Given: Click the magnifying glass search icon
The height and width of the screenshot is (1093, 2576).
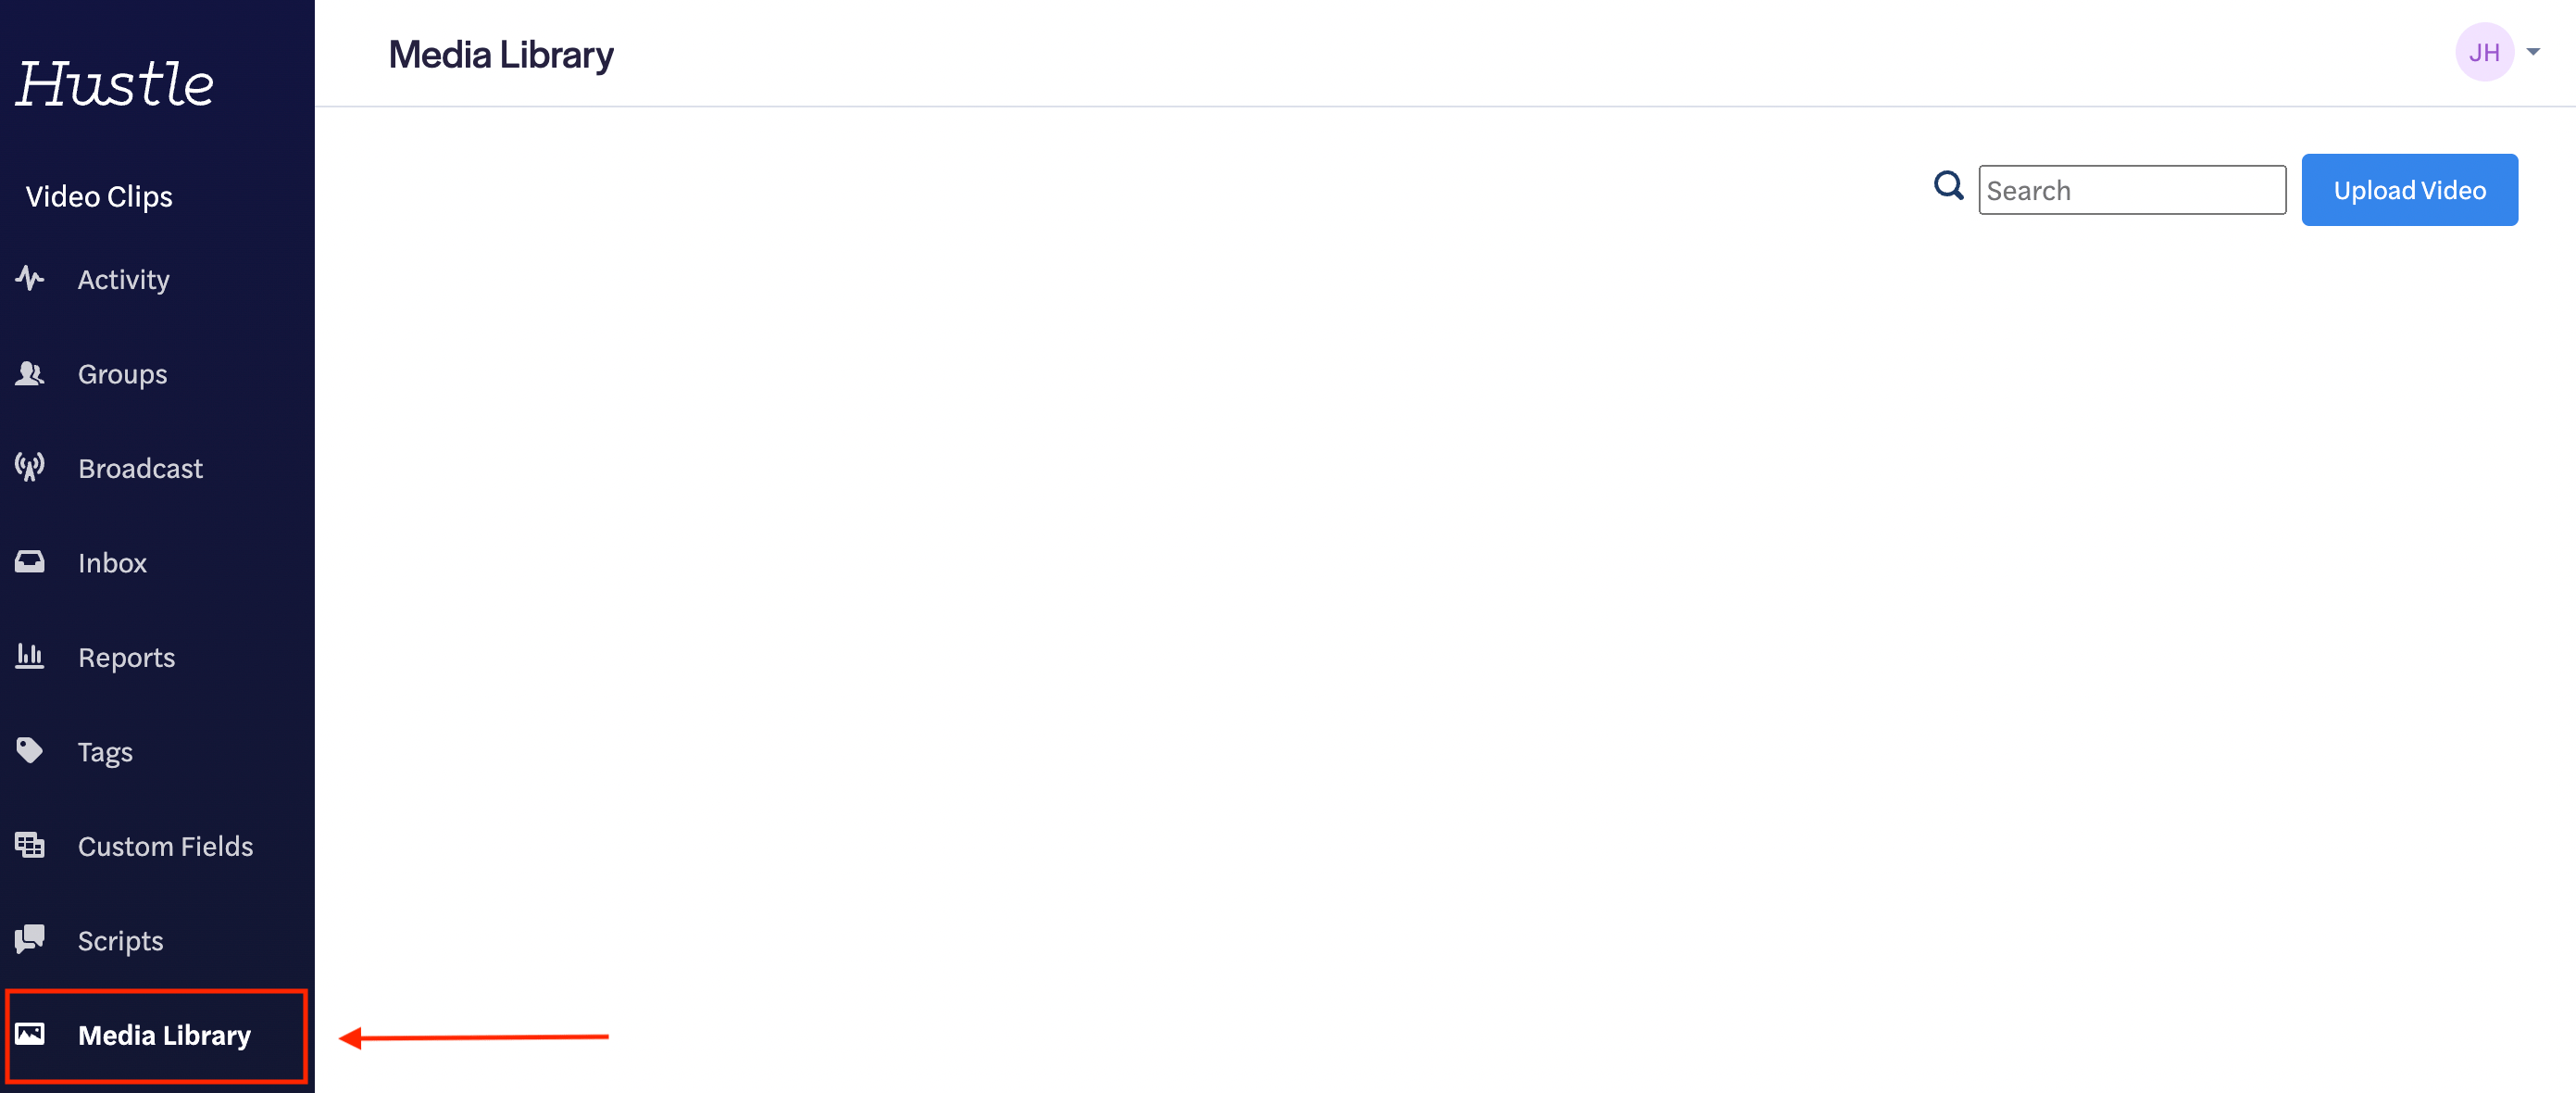Looking at the screenshot, I should 1948,186.
